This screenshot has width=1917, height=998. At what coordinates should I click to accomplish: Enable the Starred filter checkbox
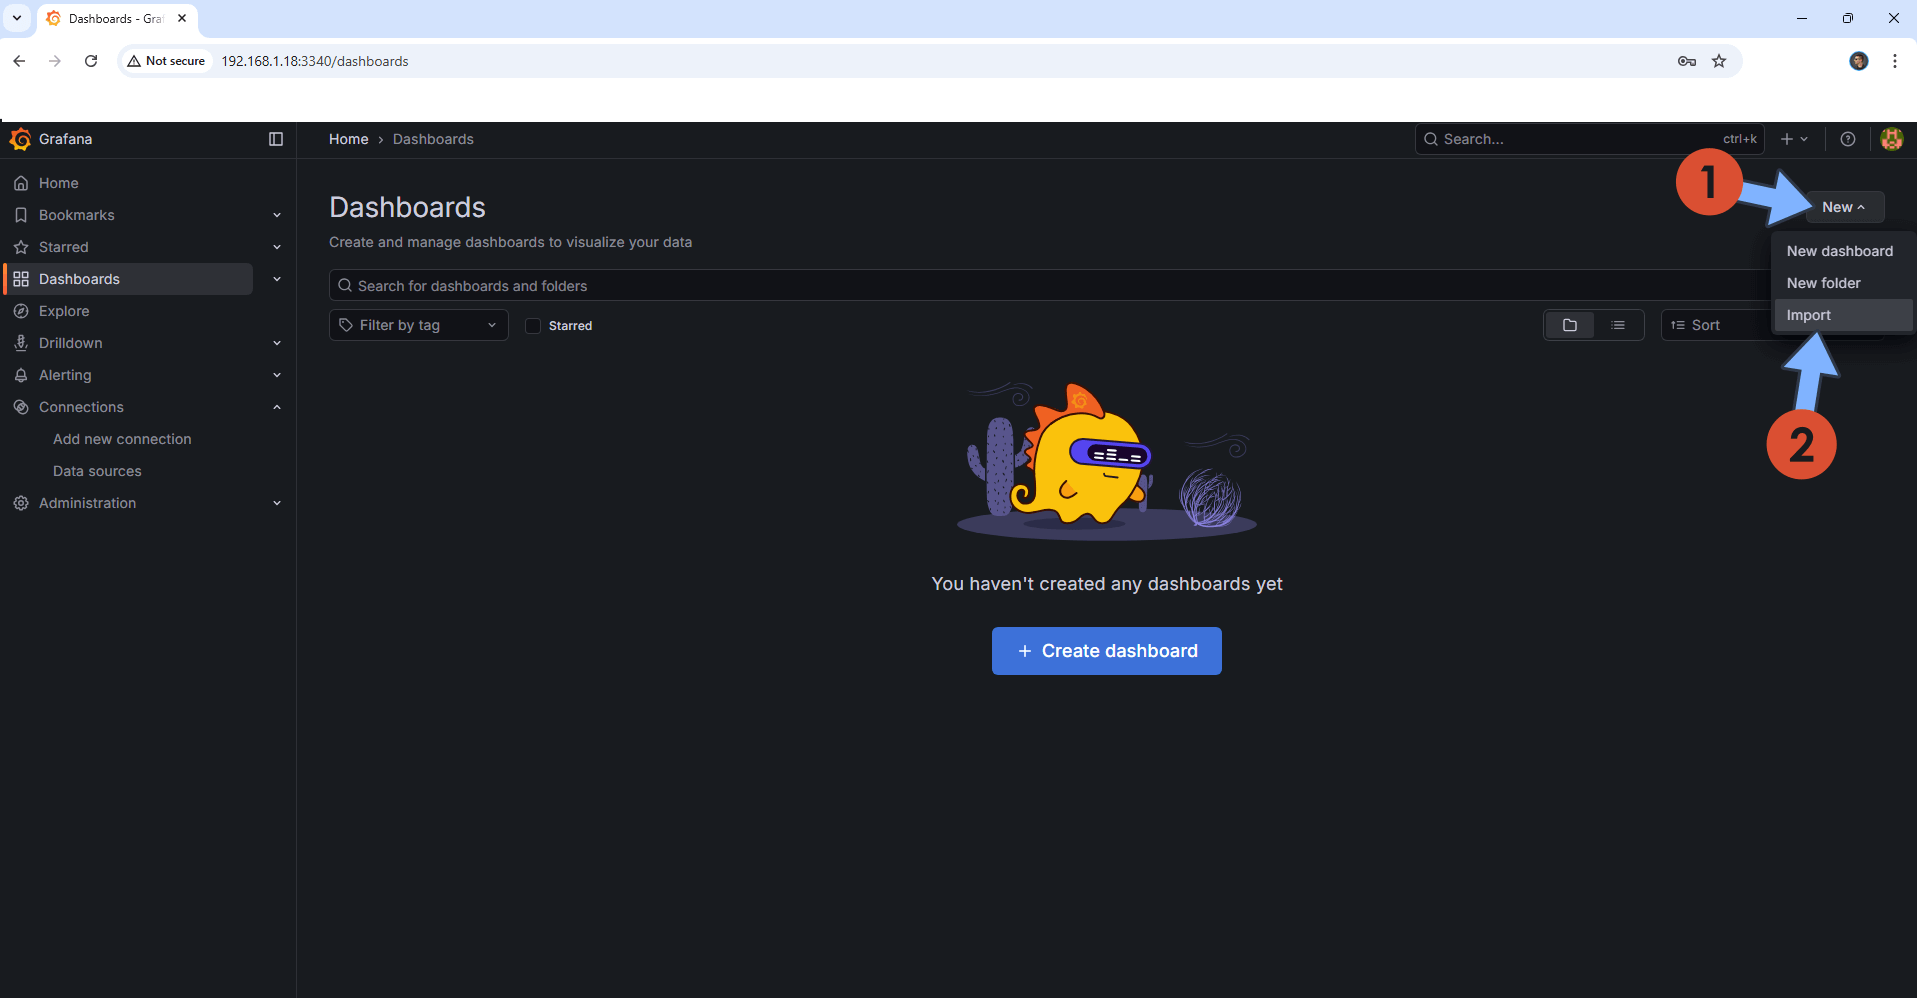pyautogui.click(x=533, y=325)
